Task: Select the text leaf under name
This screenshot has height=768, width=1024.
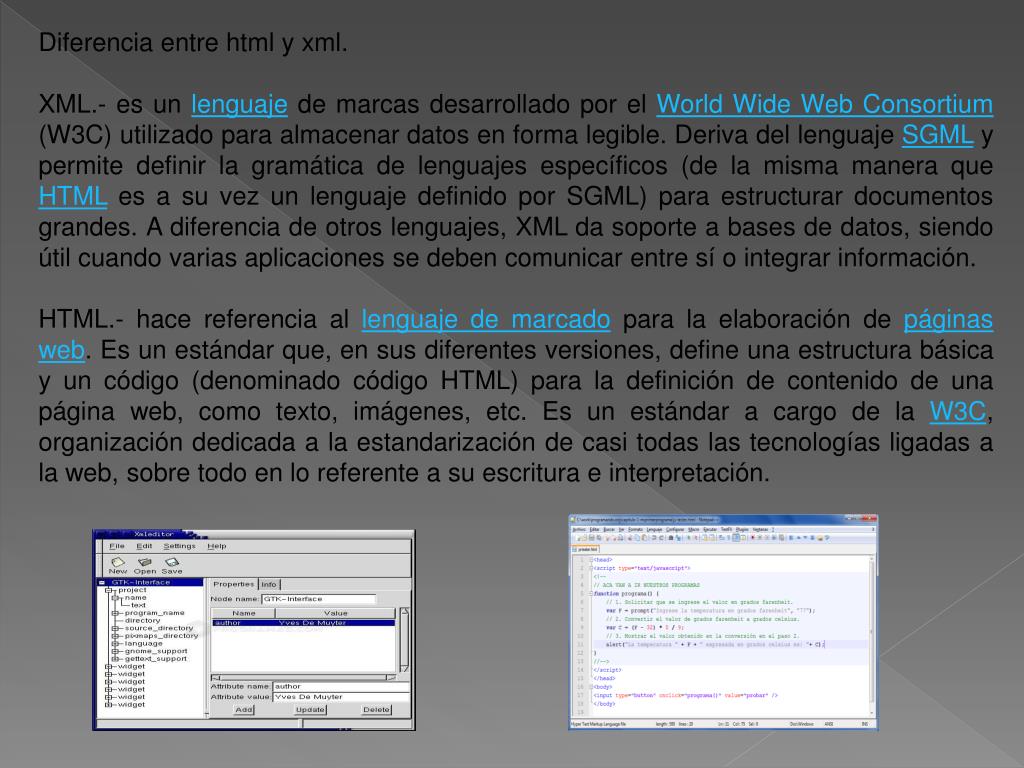Action: [138, 605]
